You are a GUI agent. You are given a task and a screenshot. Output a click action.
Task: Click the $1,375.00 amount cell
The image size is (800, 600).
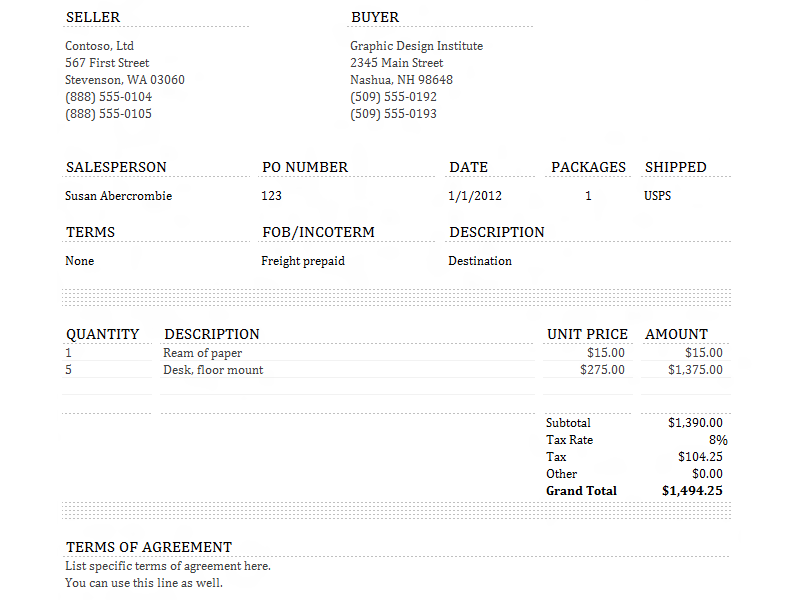tap(686, 370)
